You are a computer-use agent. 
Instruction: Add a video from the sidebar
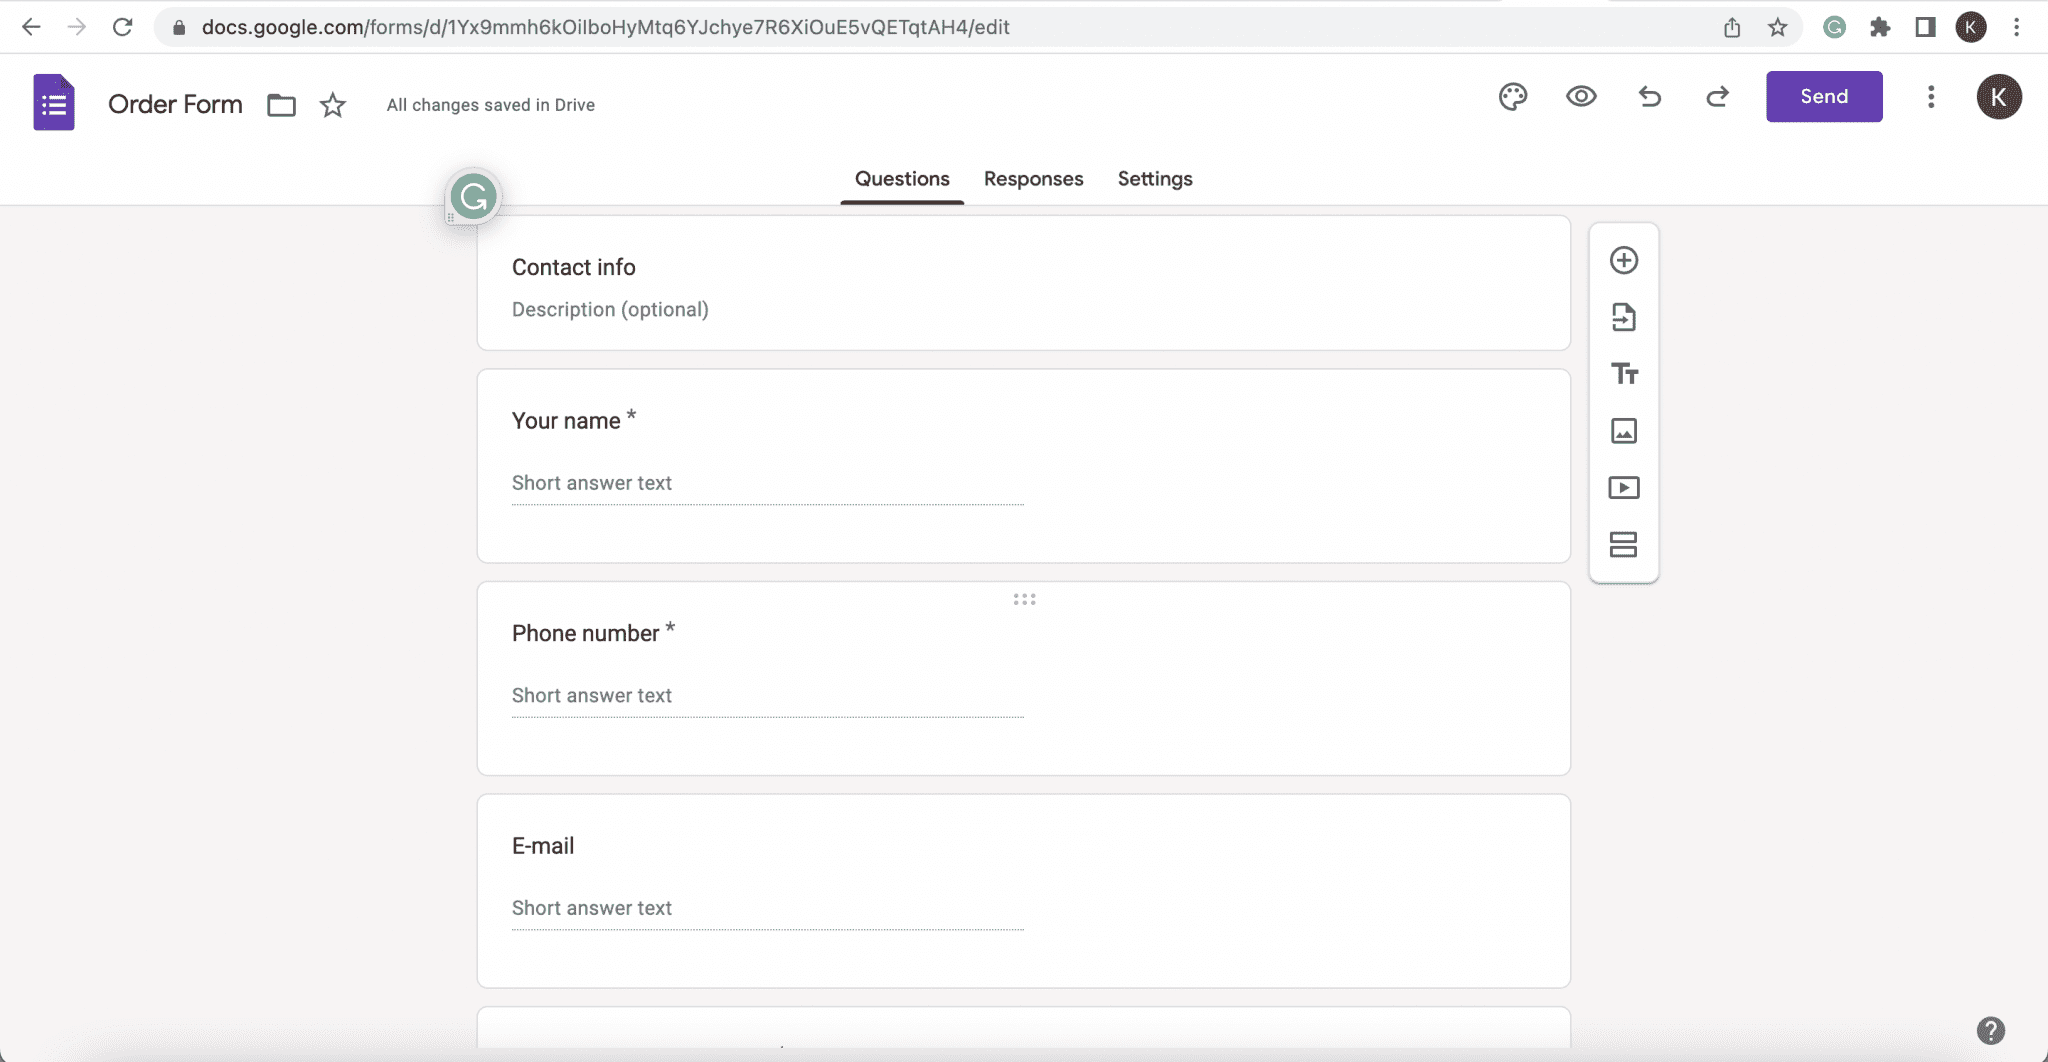pyautogui.click(x=1624, y=488)
